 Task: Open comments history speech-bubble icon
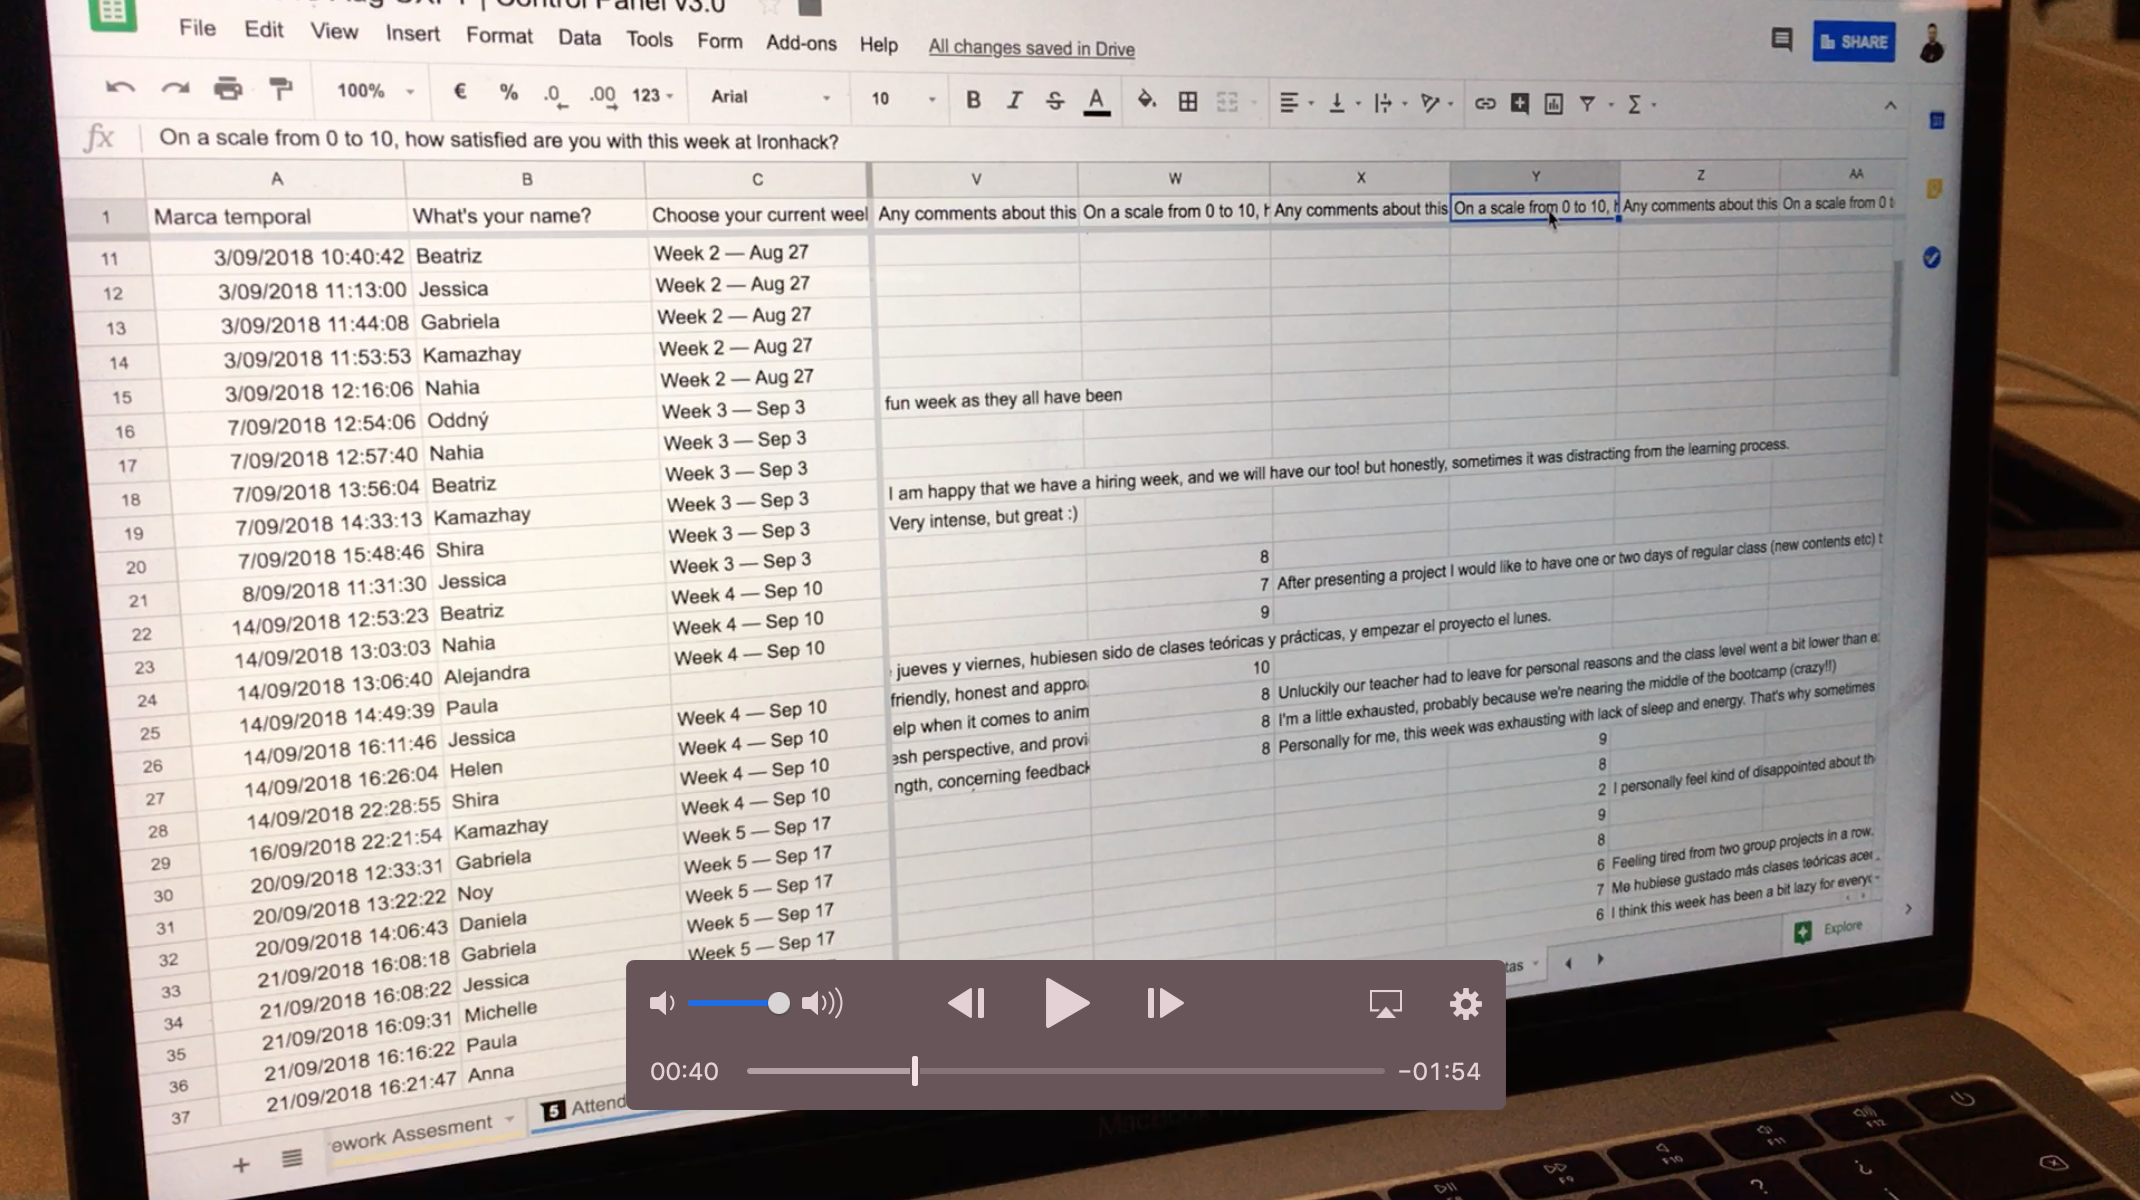click(1781, 40)
